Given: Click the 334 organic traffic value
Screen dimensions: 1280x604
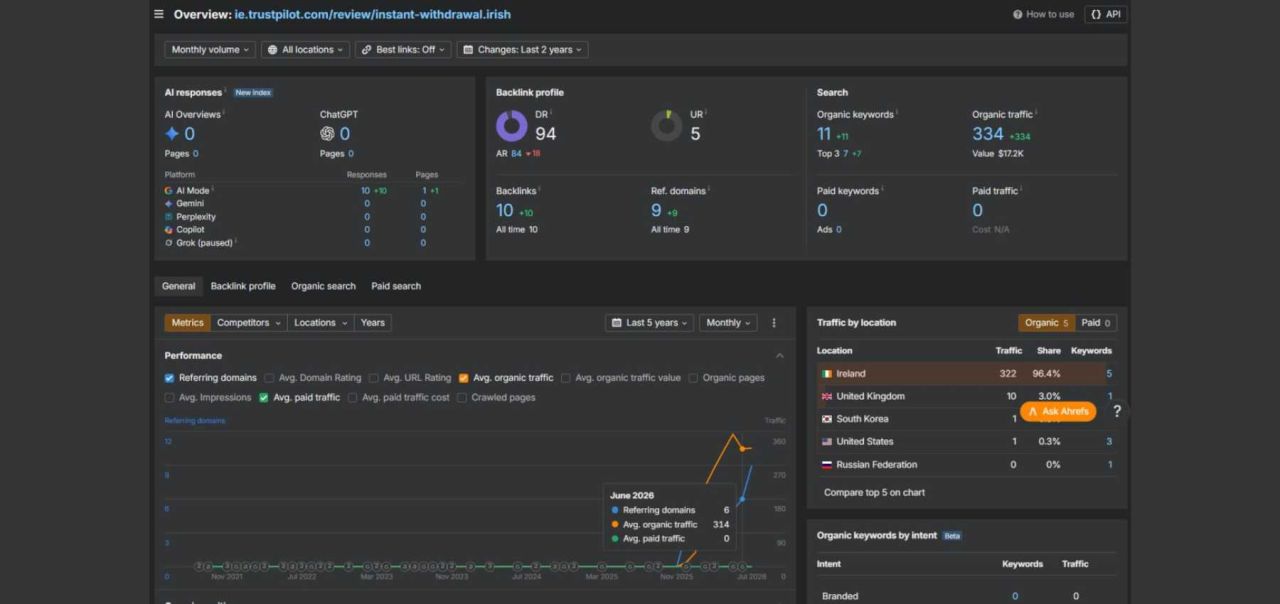Looking at the screenshot, I should [988, 134].
